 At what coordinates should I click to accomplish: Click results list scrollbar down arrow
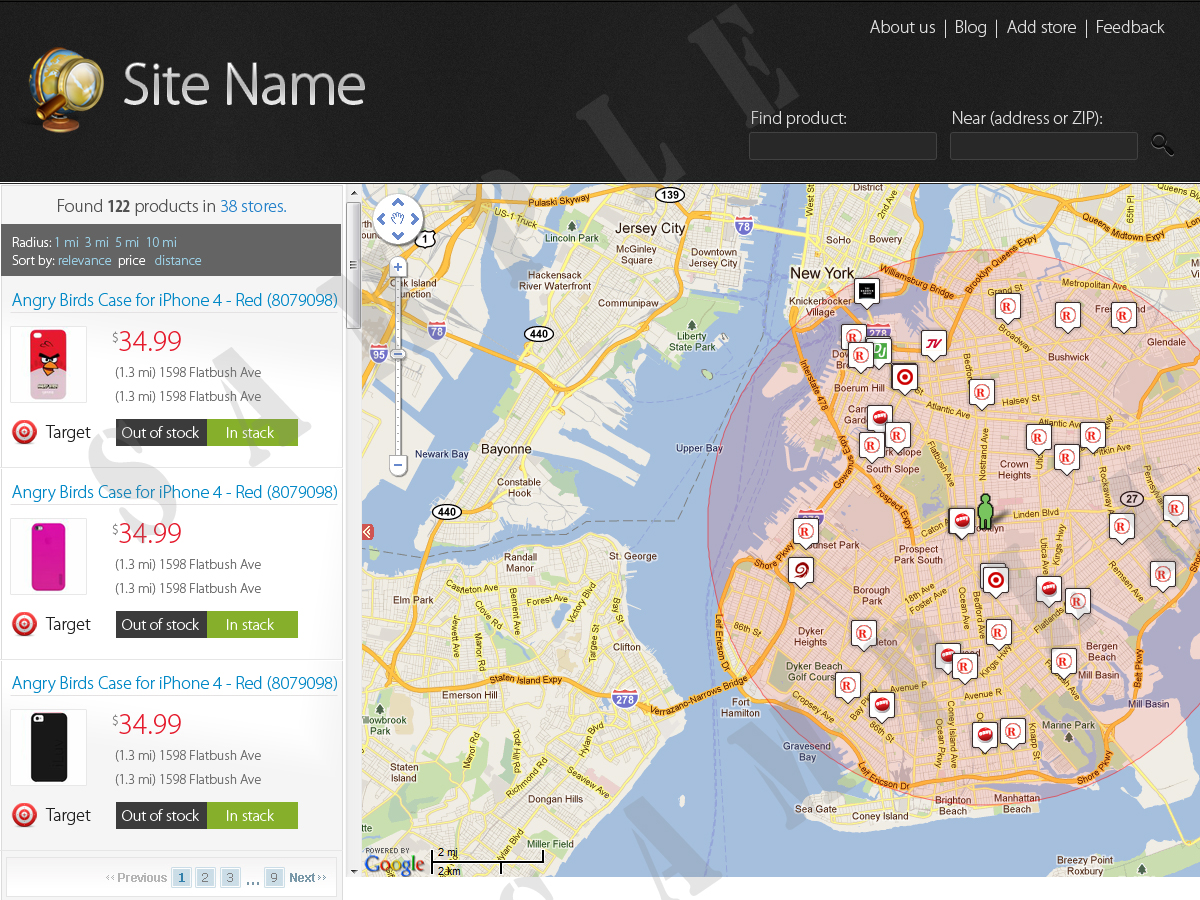[353, 871]
